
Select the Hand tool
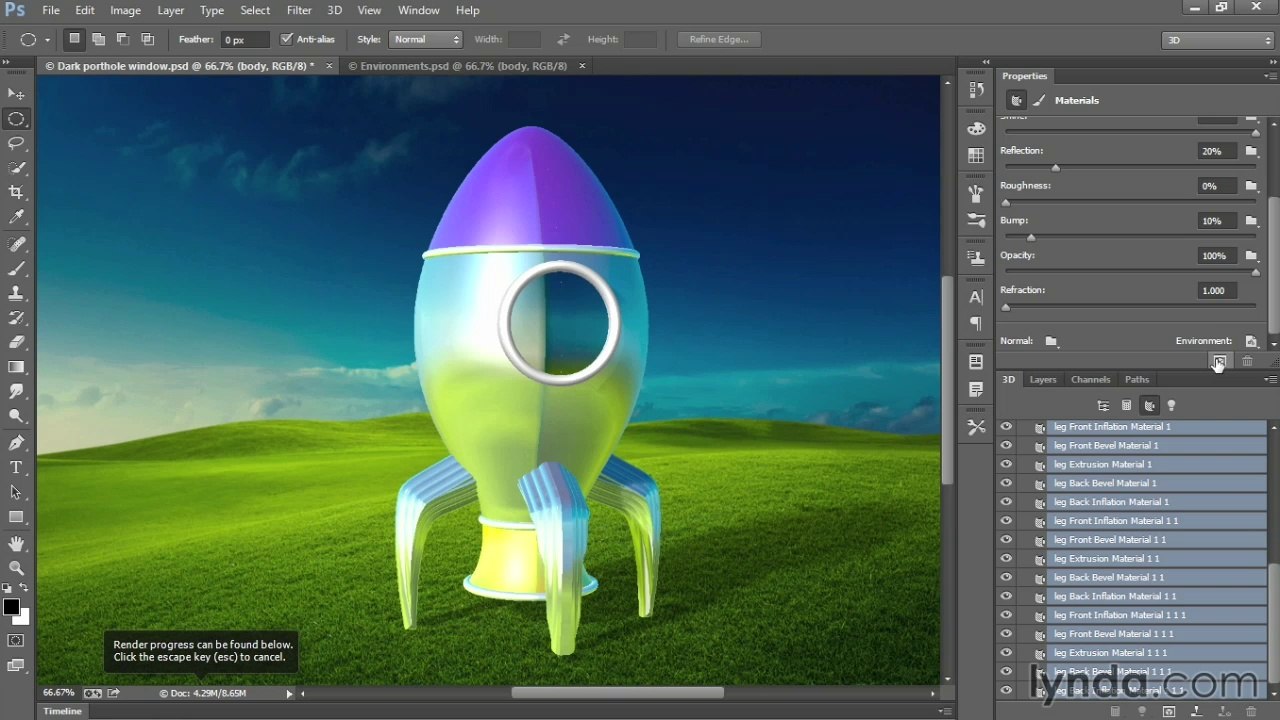point(16,543)
